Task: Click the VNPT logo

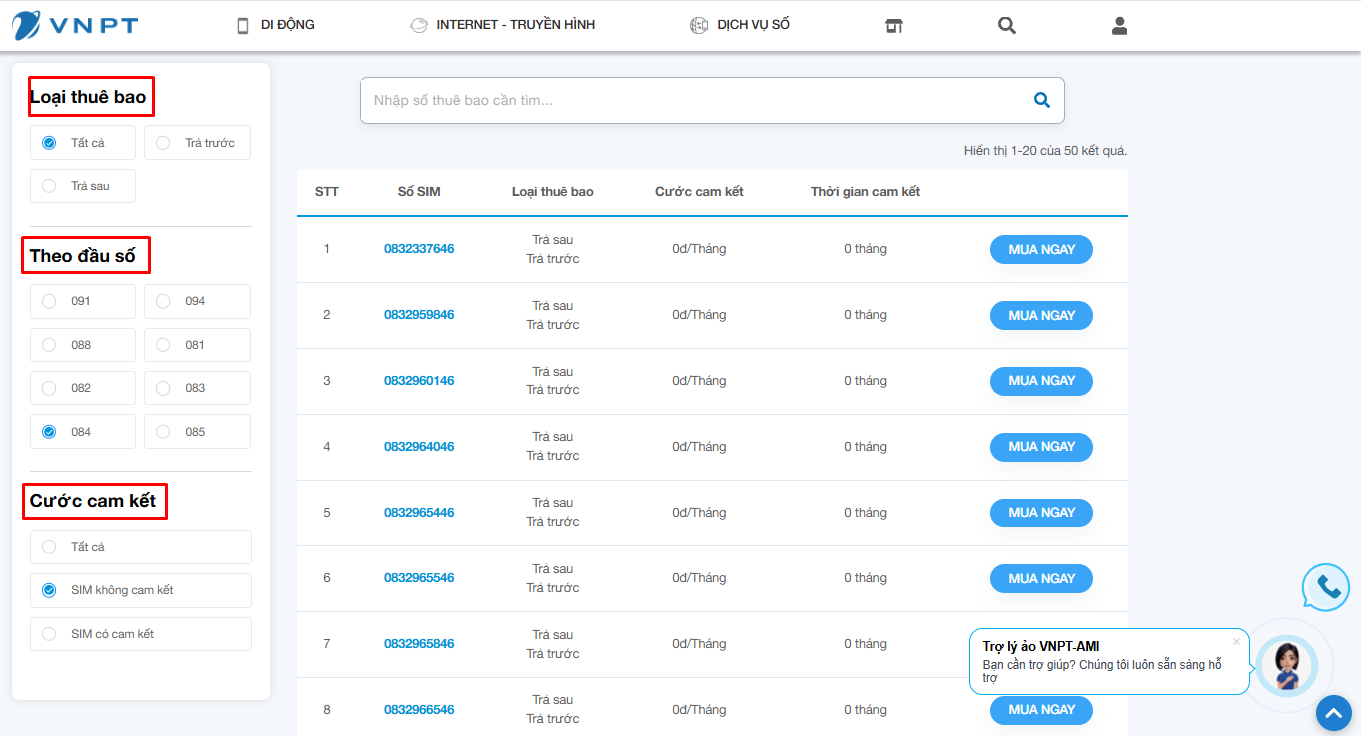Action: 70,25
